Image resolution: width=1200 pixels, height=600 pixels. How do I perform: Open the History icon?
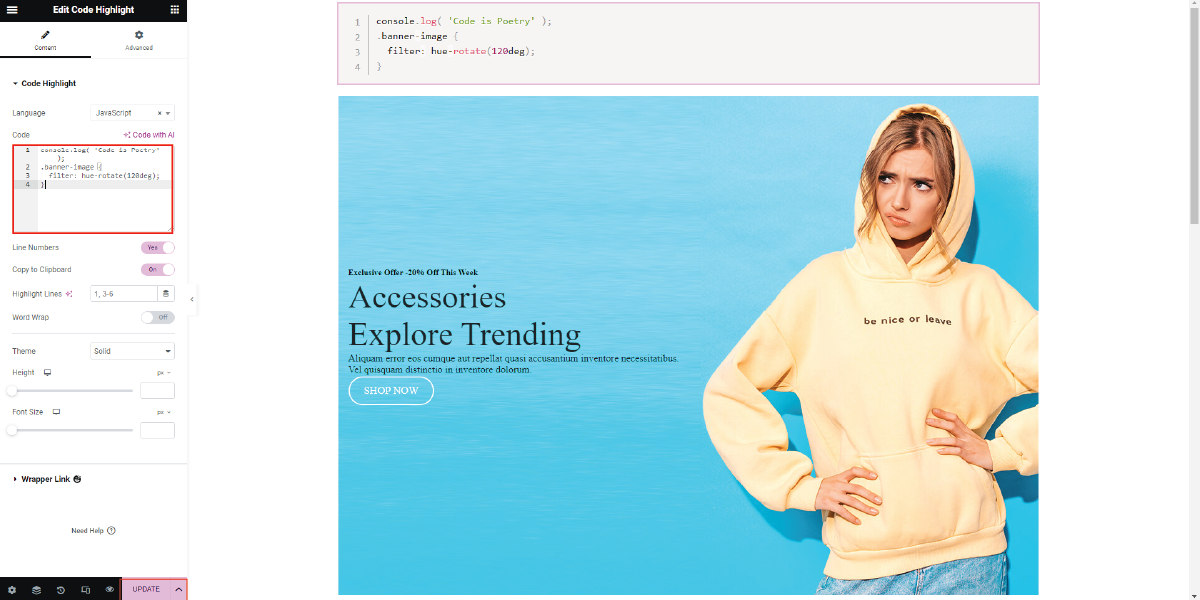[61, 590]
